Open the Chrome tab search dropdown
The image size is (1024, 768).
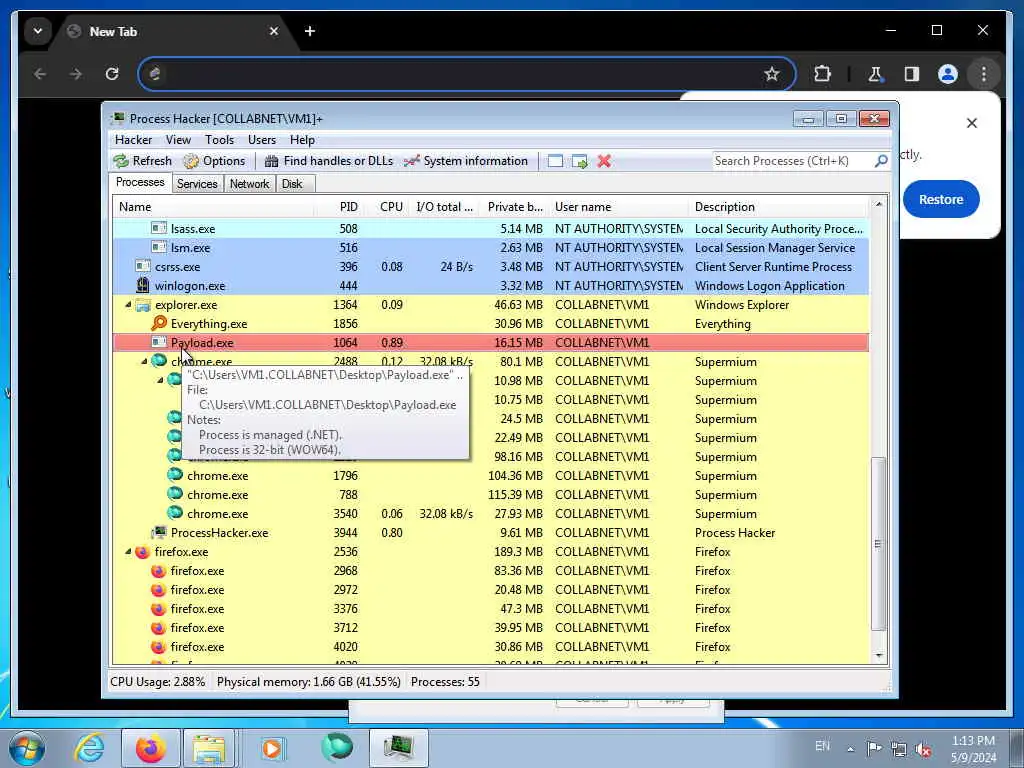click(38, 31)
